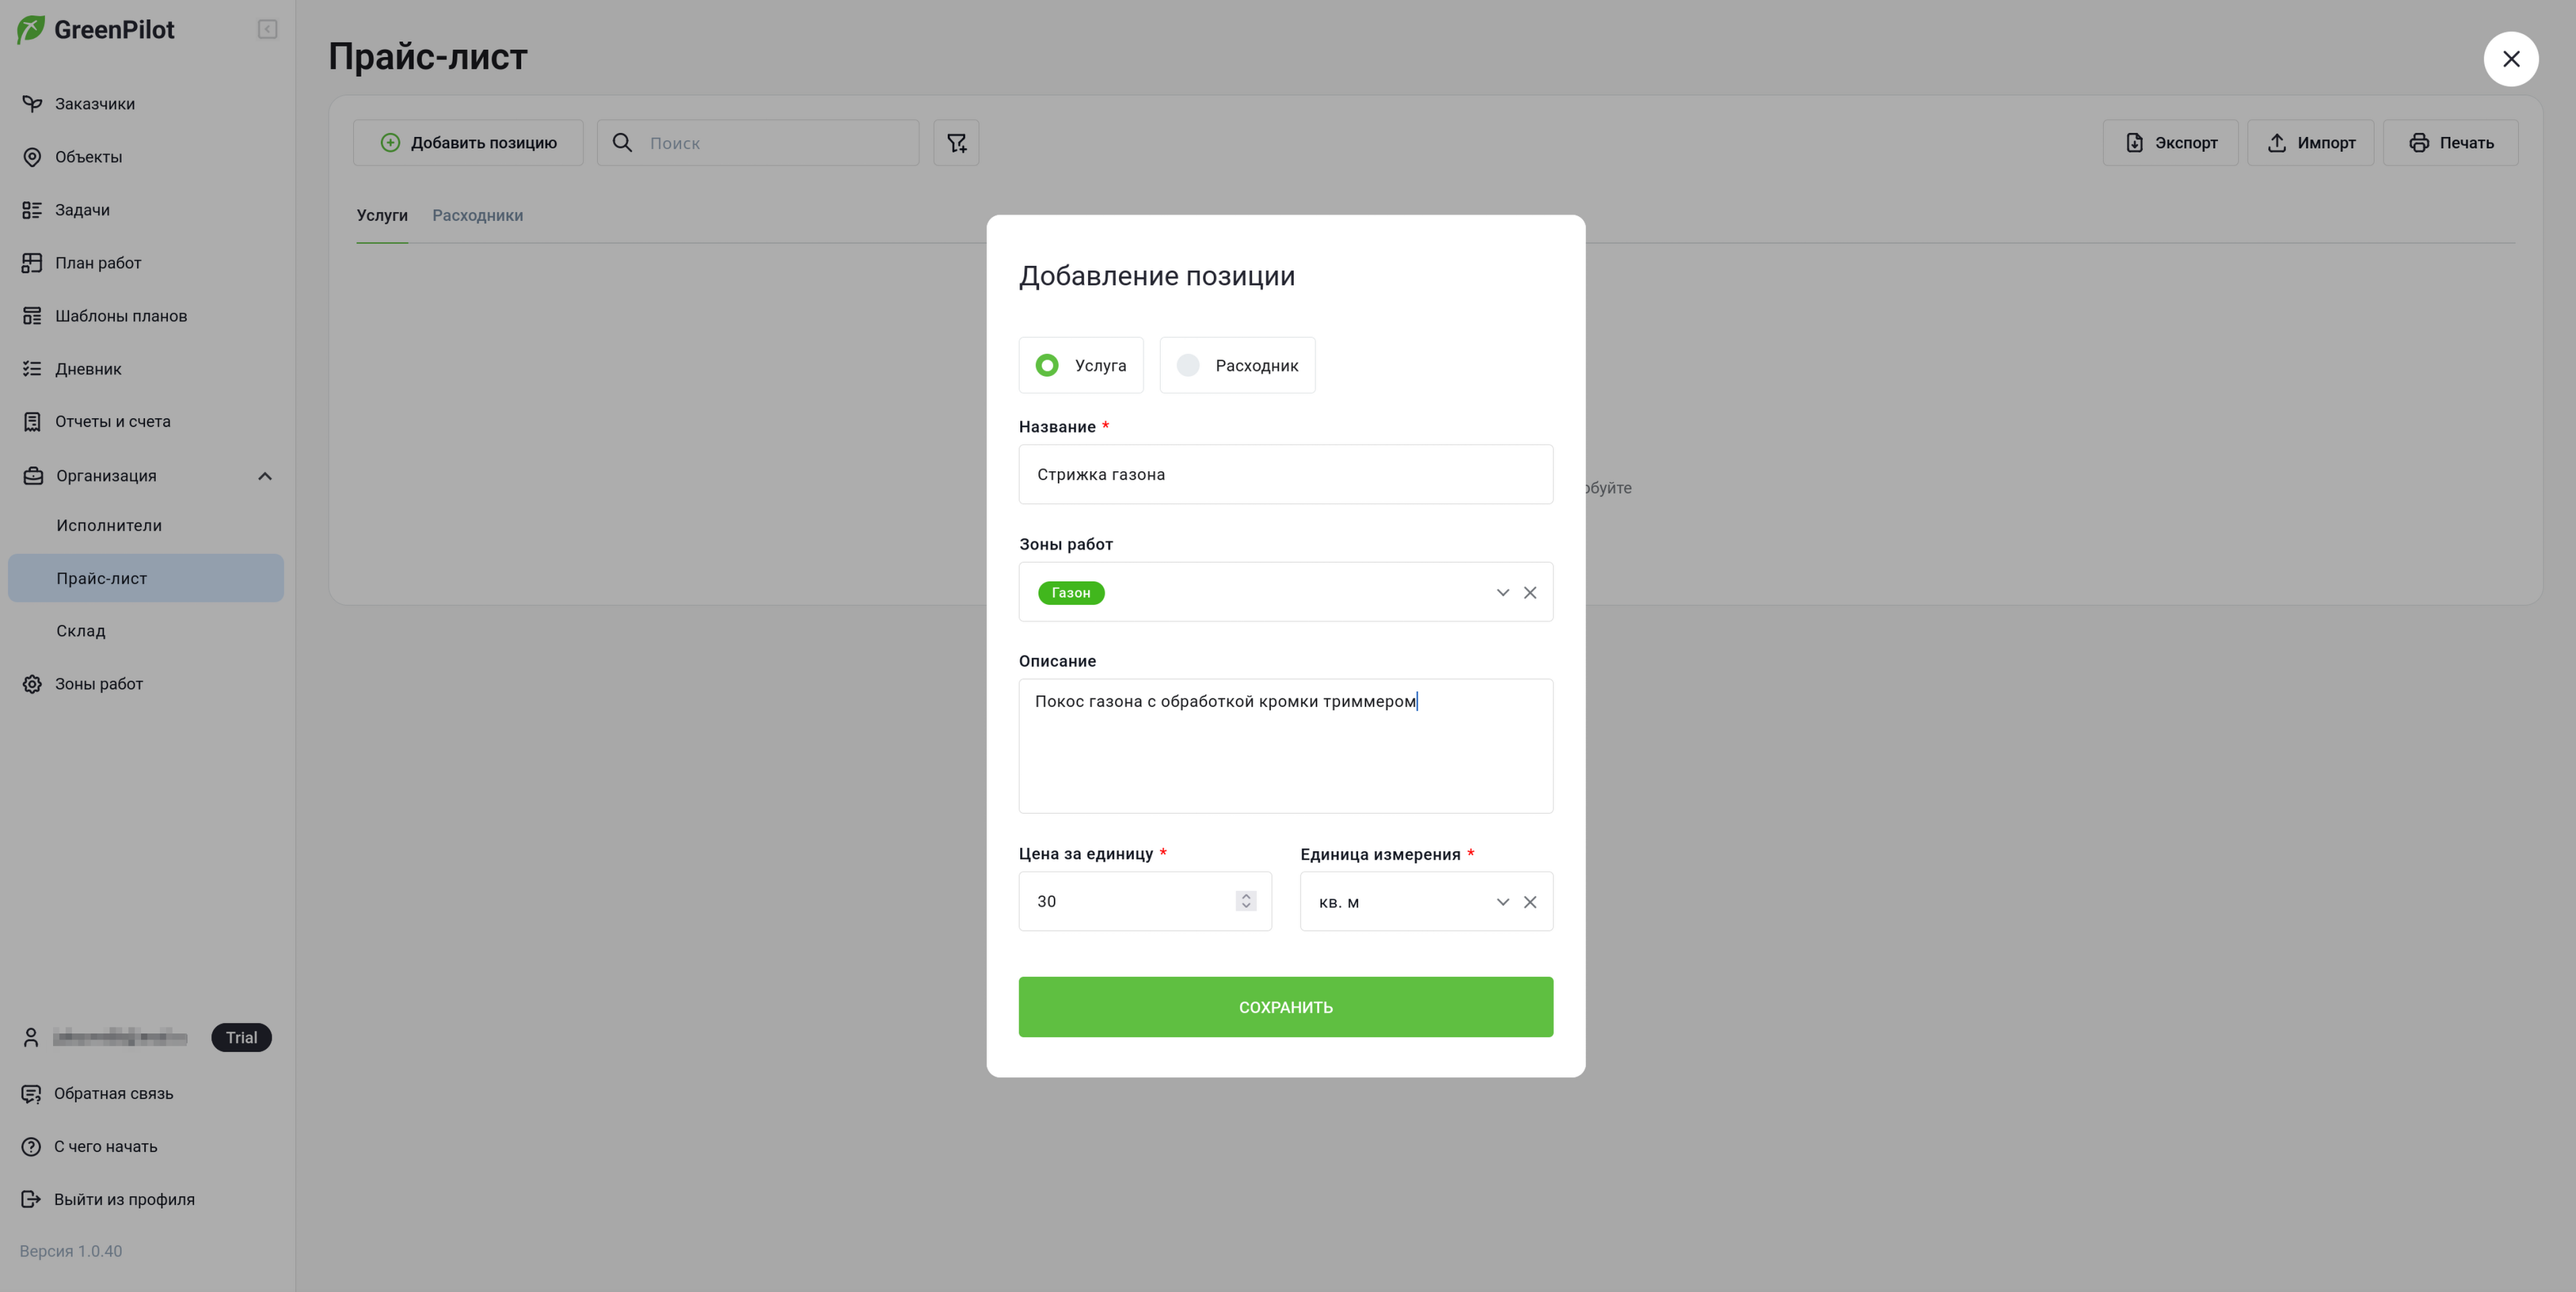Collapse the Организация sidebar section
This screenshot has height=1292, width=2576.
pos(265,476)
